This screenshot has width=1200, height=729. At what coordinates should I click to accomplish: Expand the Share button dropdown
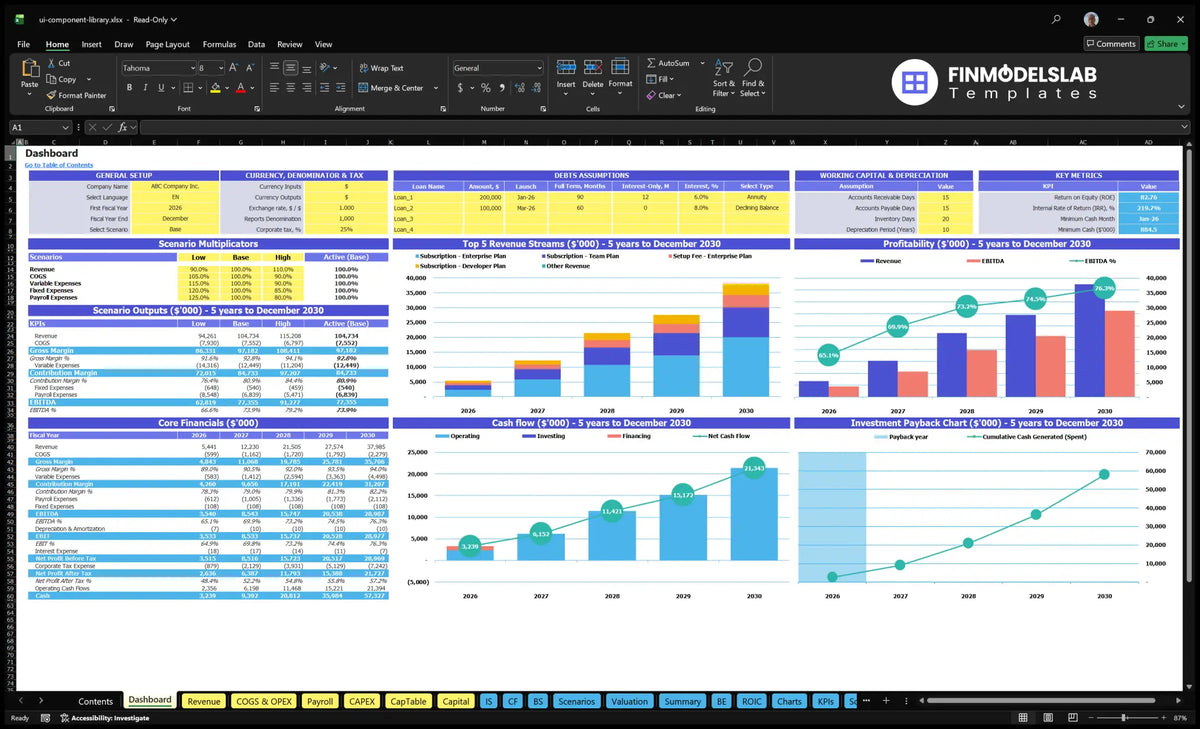click(x=1182, y=44)
